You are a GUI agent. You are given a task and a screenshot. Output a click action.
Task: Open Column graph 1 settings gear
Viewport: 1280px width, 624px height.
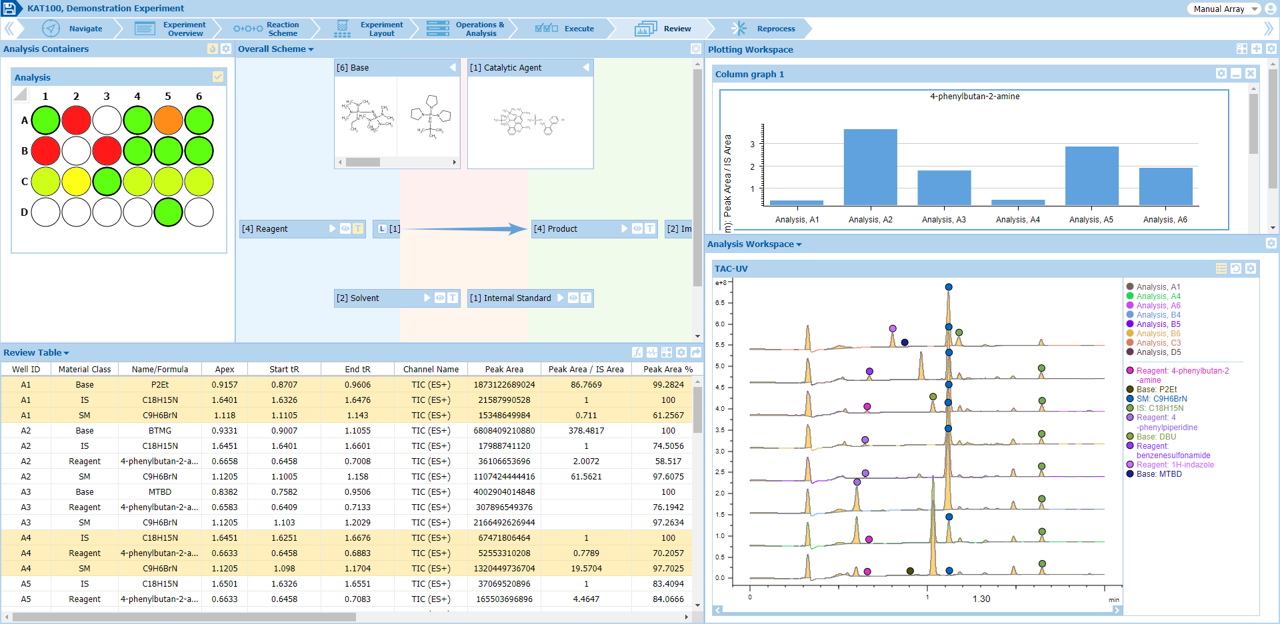(1221, 74)
